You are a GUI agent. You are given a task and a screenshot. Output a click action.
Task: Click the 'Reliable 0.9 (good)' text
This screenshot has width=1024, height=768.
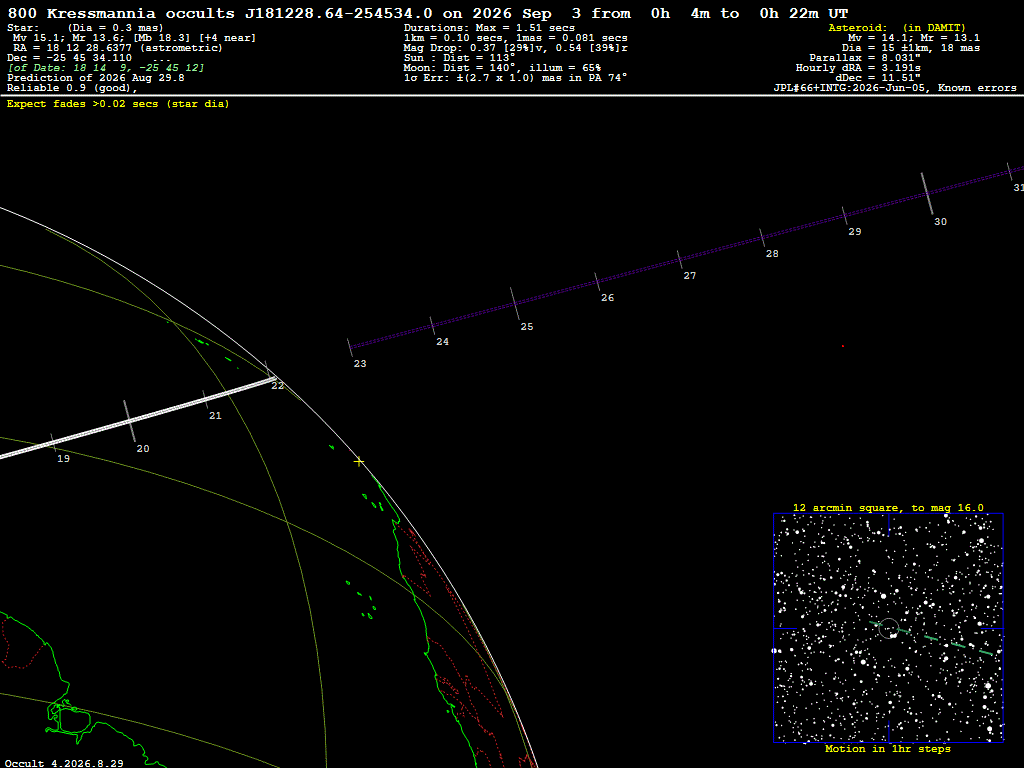click(72, 88)
